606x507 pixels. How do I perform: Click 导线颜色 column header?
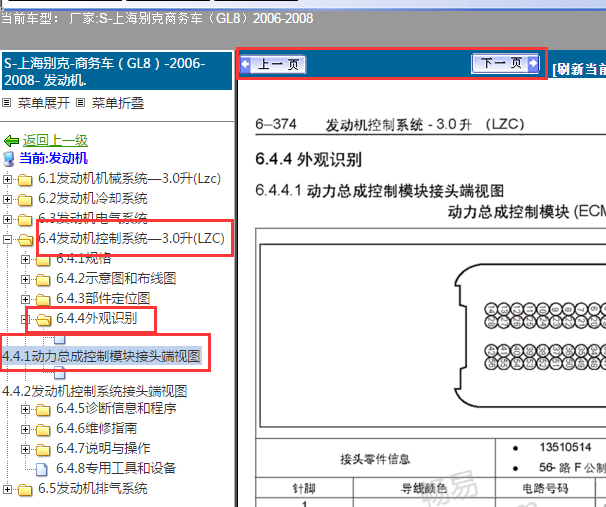coord(424,488)
